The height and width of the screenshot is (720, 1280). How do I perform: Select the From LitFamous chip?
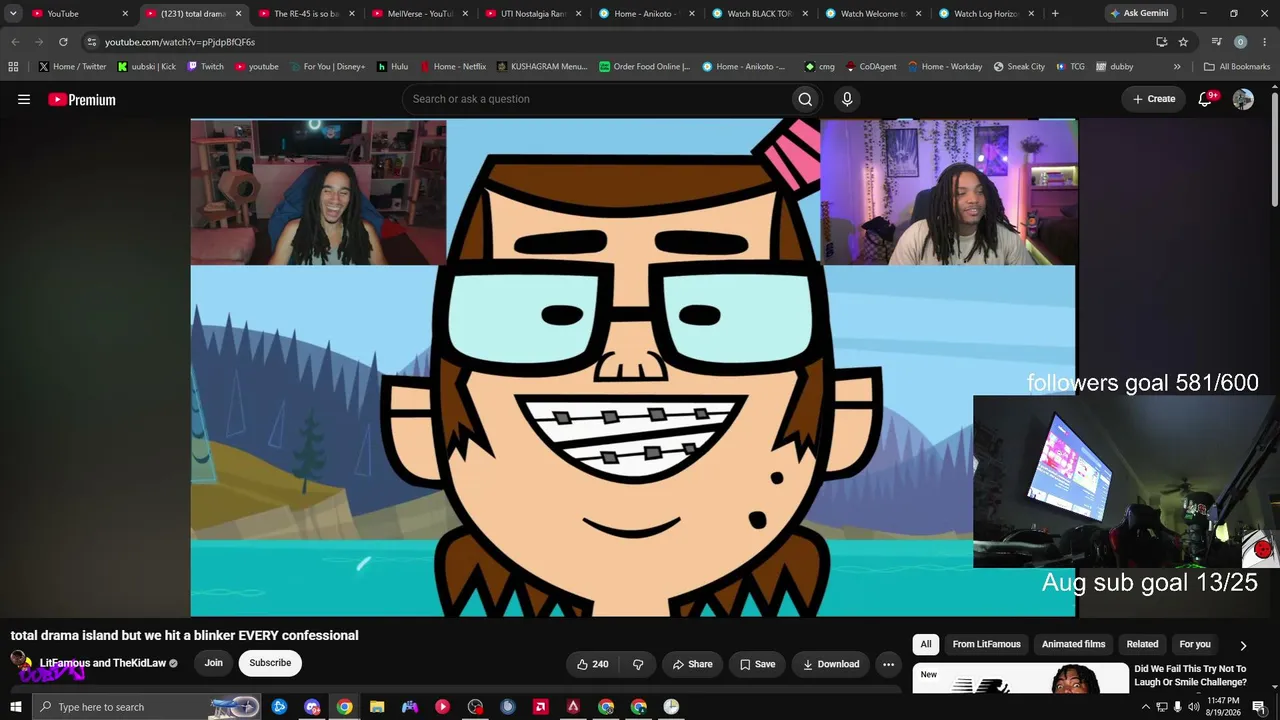coord(987,645)
